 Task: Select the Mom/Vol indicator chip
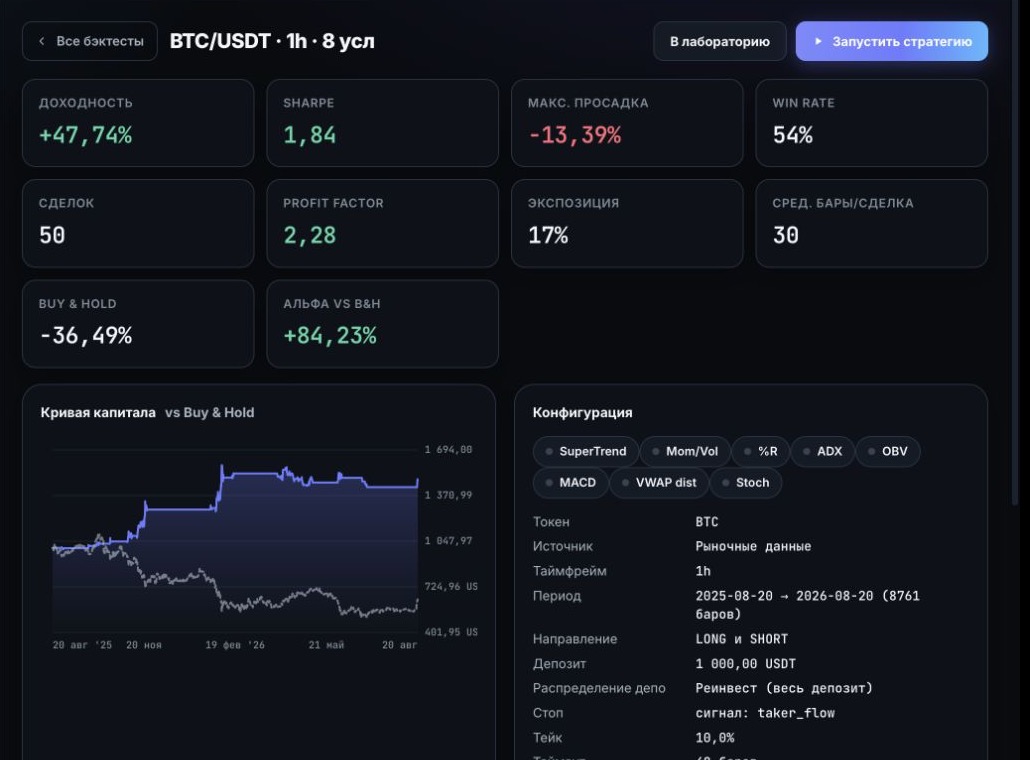click(x=685, y=451)
